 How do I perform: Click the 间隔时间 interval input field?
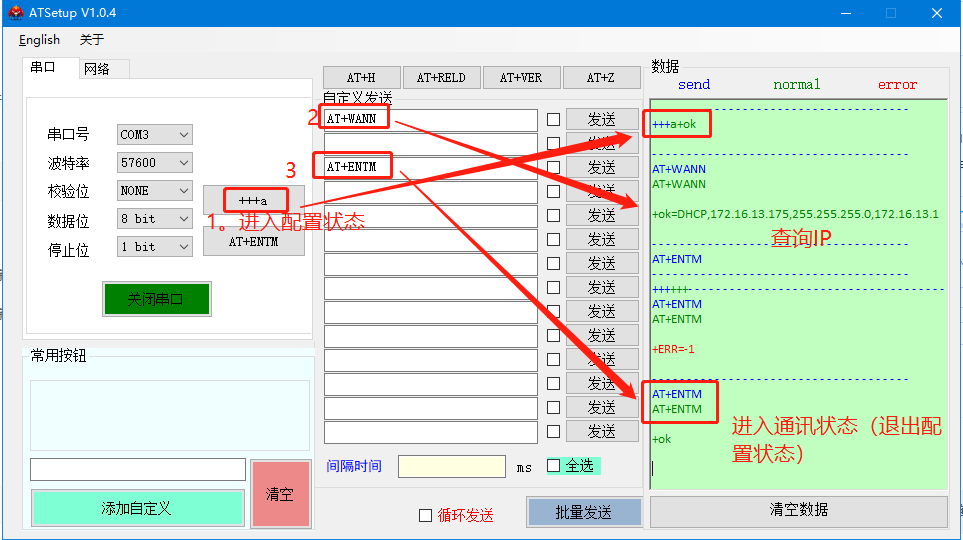(x=451, y=466)
